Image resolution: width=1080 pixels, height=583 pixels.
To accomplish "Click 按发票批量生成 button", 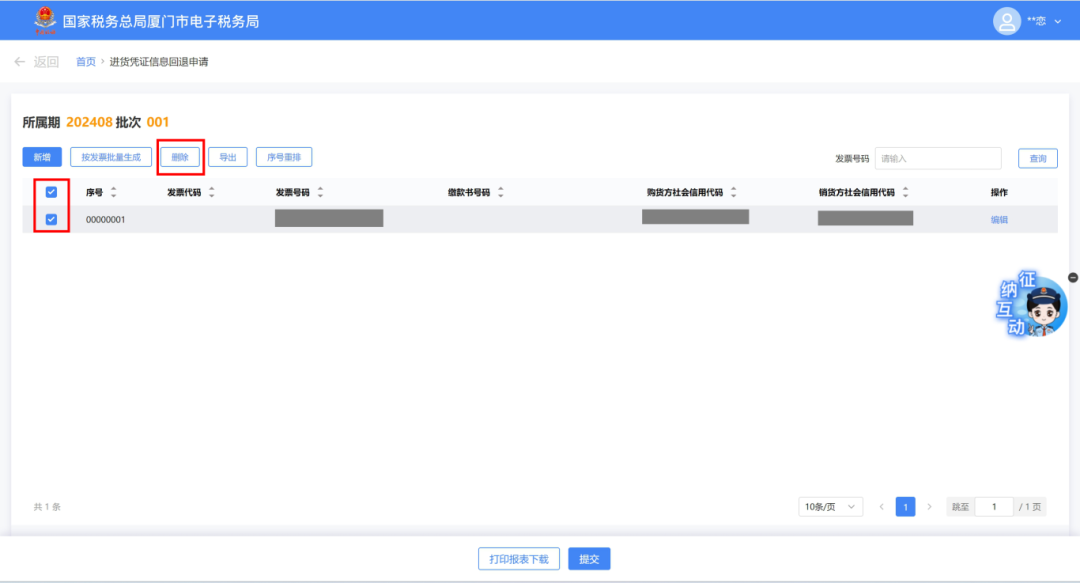I will pos(111,157).
